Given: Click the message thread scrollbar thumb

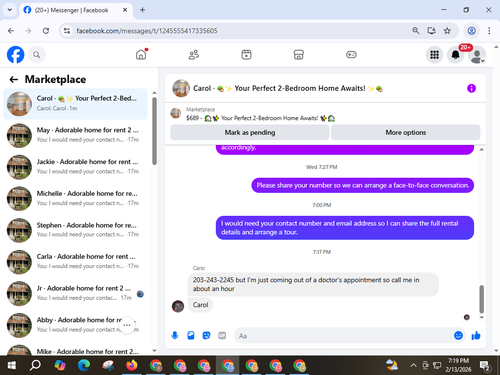Looking at the screenshot, I should (x=481, y=299).
